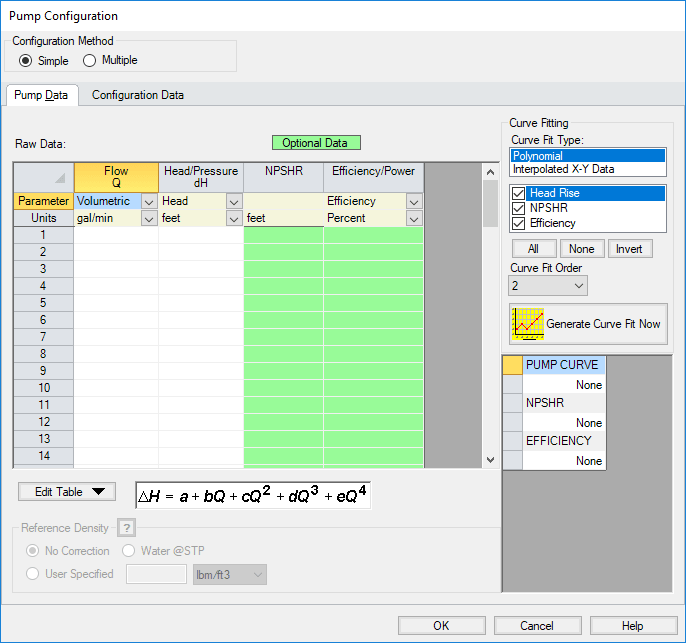686x643 pixels.
Task: Open the Edit Table dropdown menu
Action: point(67,492)
